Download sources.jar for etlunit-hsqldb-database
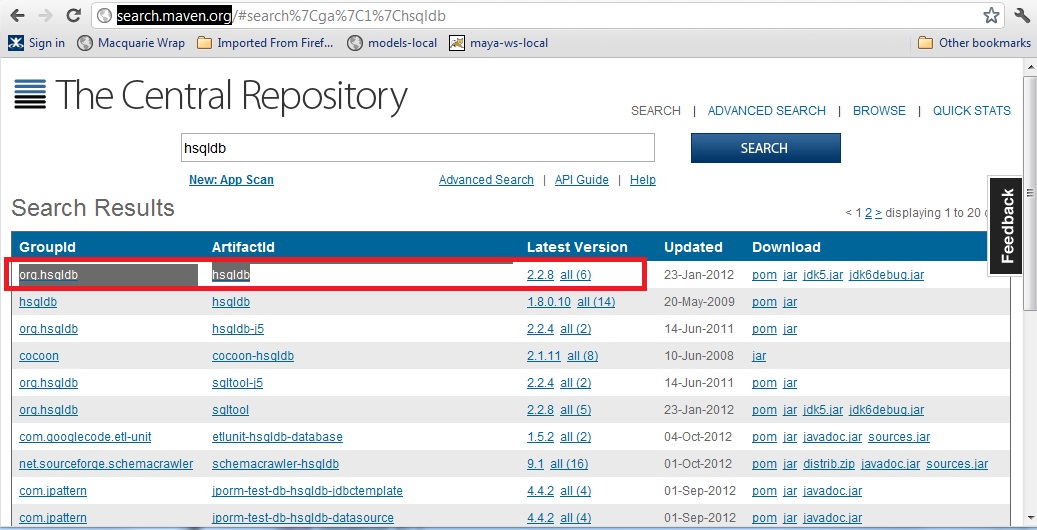Image resolution: width=1037 pixels, height=530 pixels. [x=899, y=437]
